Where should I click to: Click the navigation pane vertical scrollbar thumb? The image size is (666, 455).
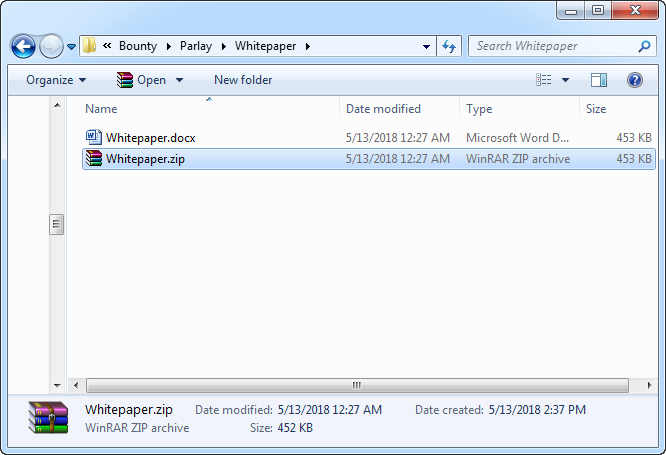(x=56, y=224)
